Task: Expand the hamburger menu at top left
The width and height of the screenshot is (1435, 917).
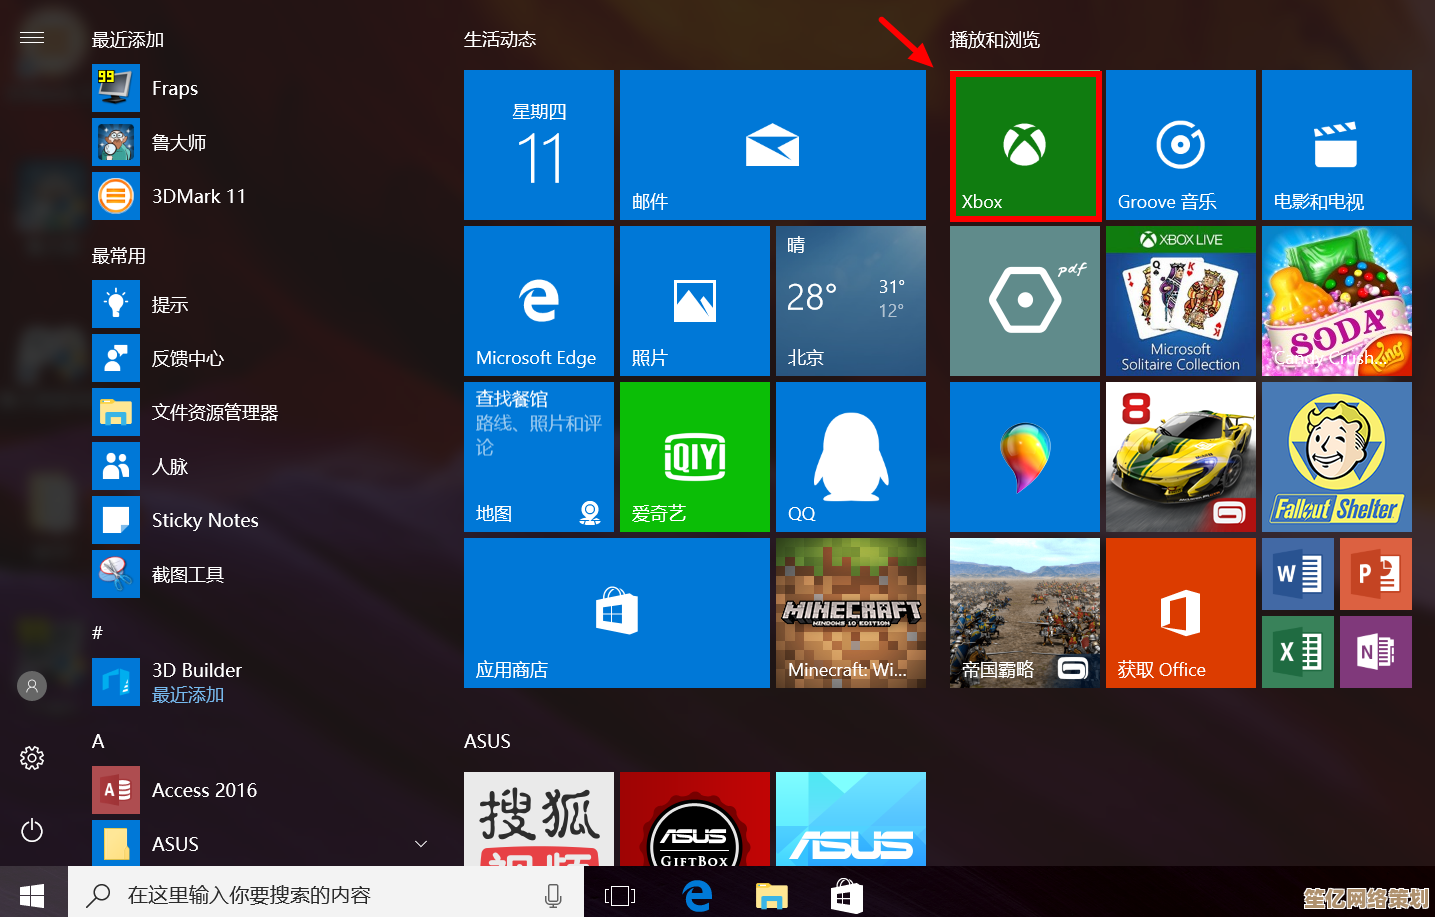Action: click(x=32, y=38)
